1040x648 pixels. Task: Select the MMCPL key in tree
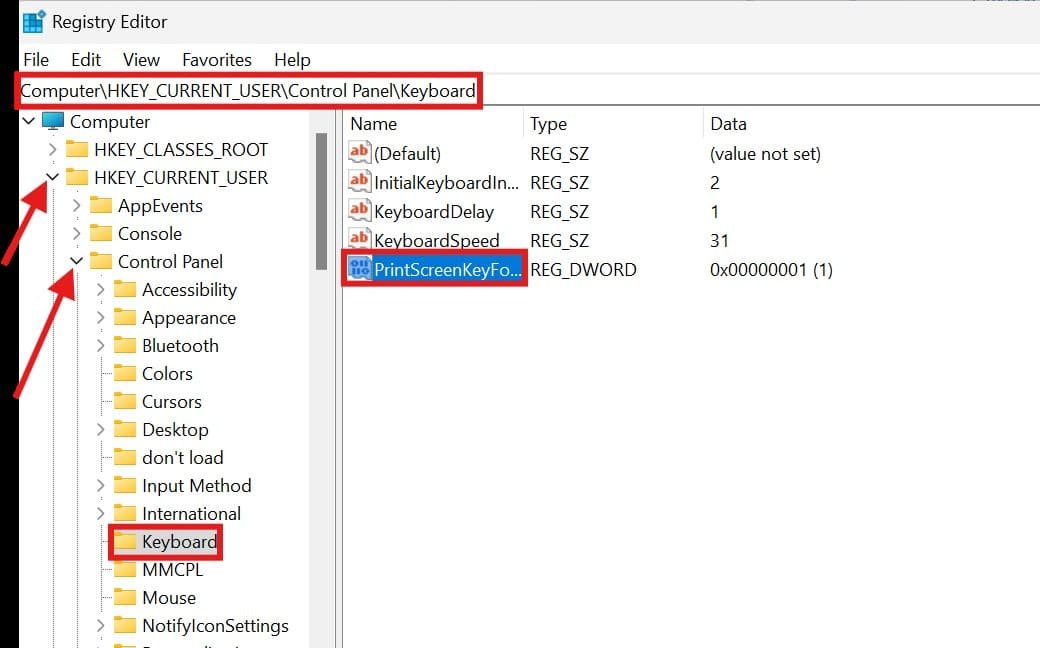172,570
